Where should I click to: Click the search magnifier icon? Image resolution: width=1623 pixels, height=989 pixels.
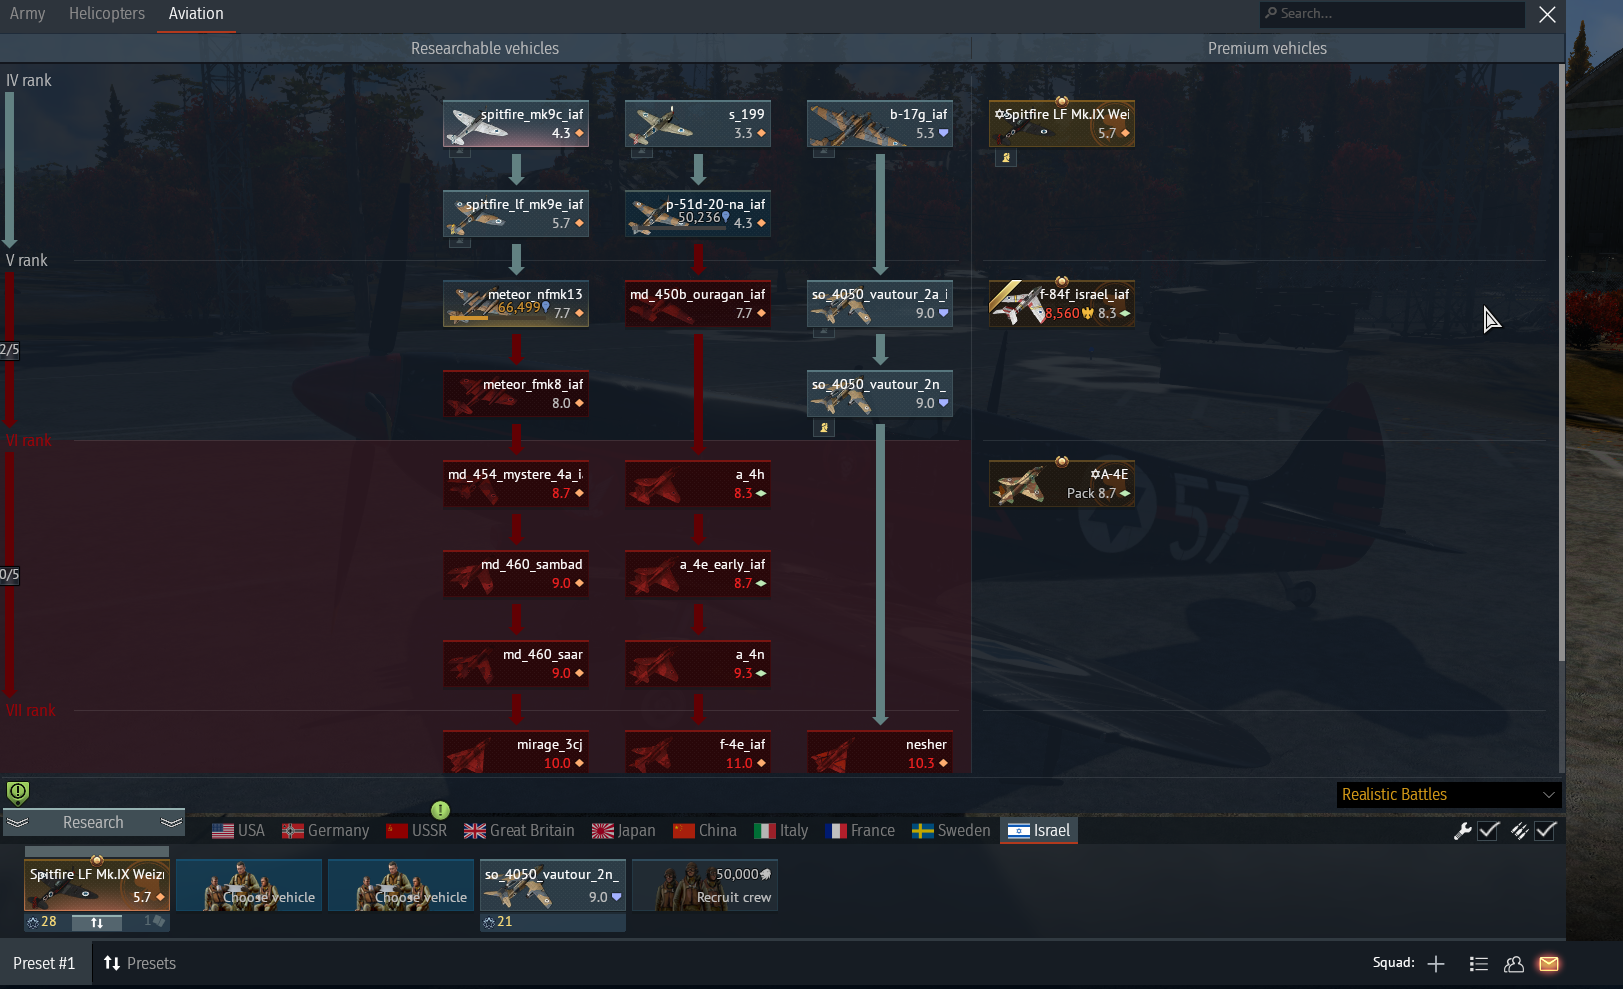click(1271, 13)
